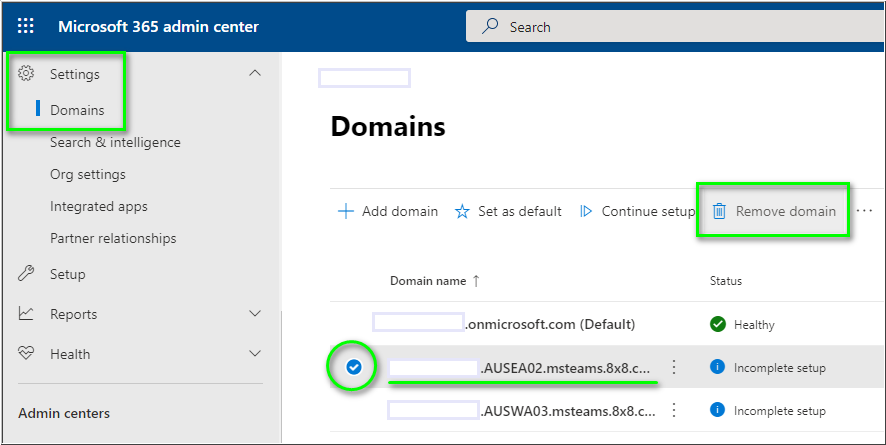The height and width of the screenshot is (445, 886).
Task: Expand the Reports section chevron
Action: tap(255, 313)
